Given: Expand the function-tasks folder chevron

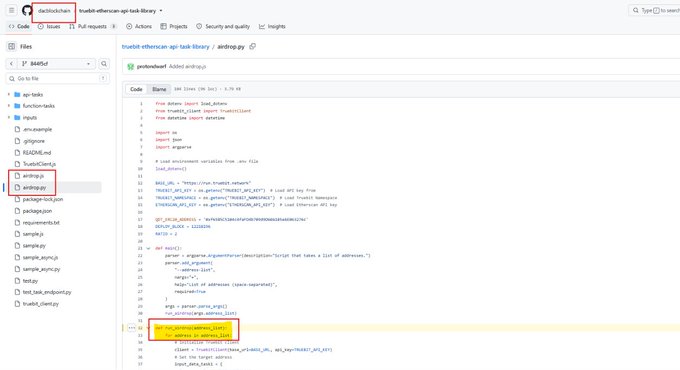Looking at the screenshot, I should coord(9,106).
